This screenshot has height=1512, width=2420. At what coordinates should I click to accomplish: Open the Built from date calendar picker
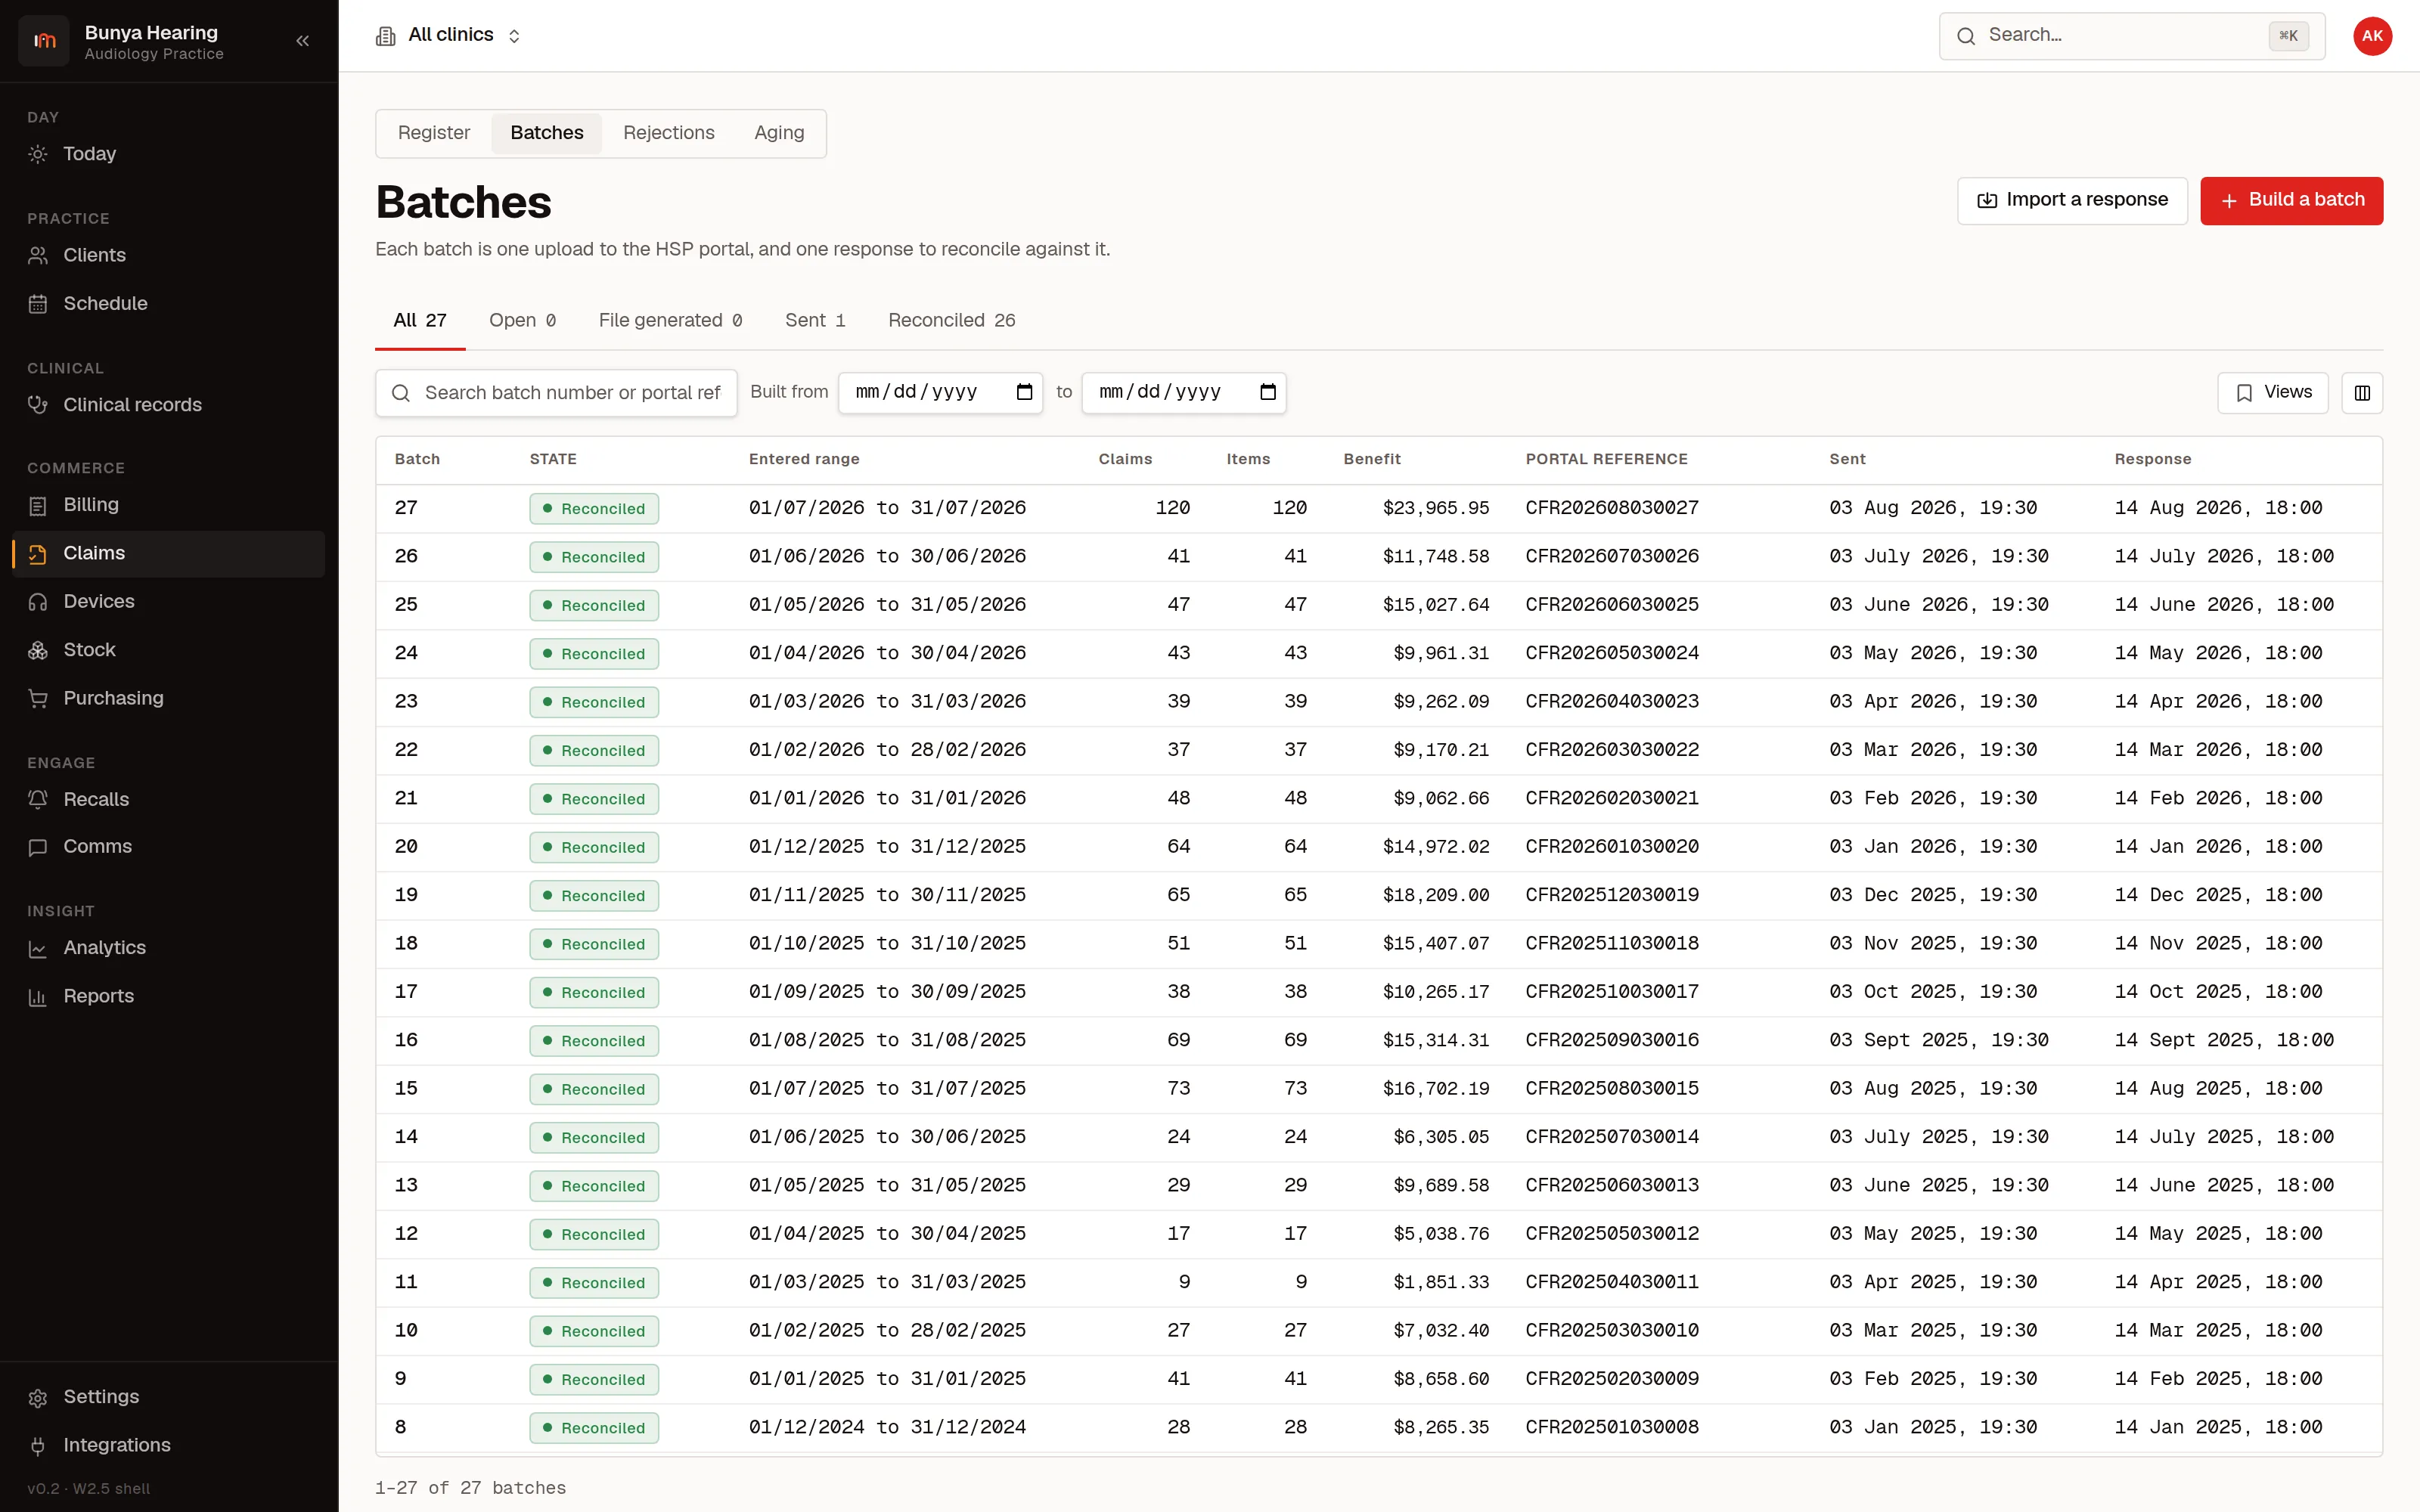(1024, 392)
